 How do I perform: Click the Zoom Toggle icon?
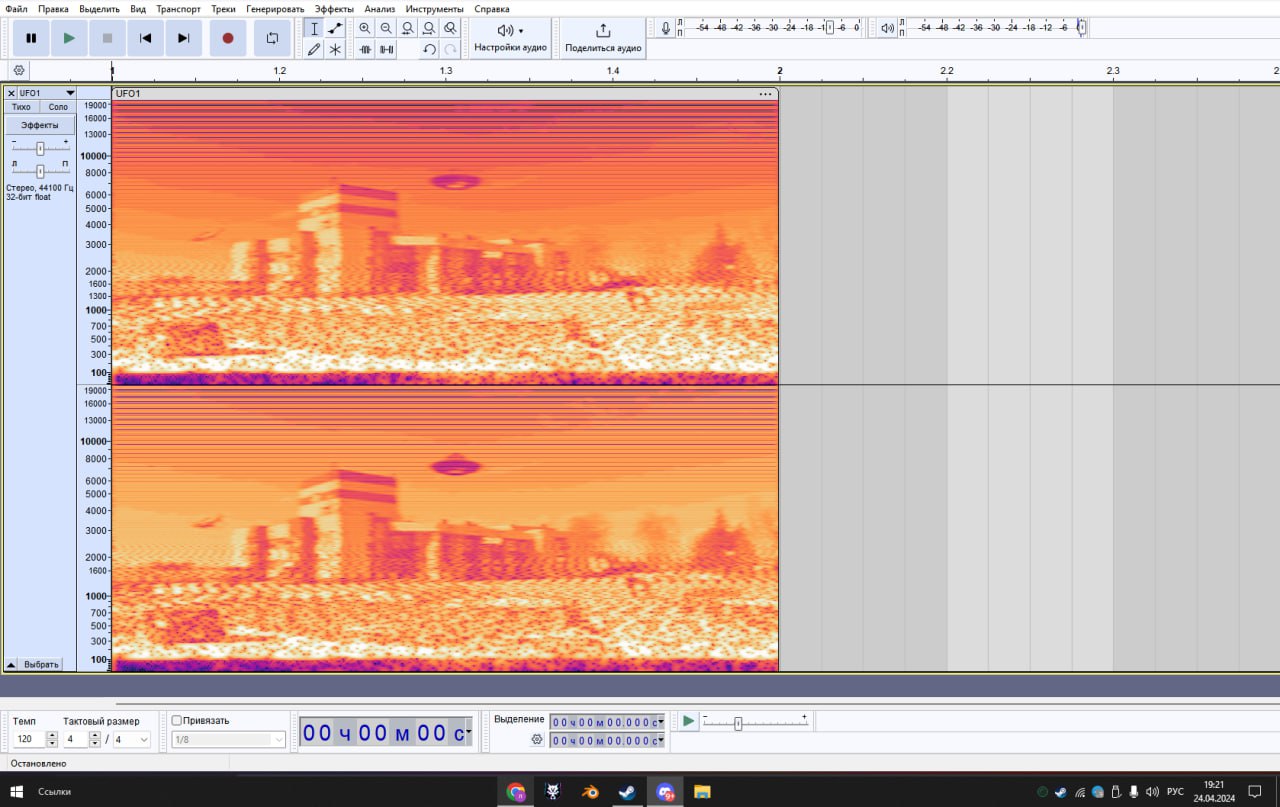click(451, 29)
